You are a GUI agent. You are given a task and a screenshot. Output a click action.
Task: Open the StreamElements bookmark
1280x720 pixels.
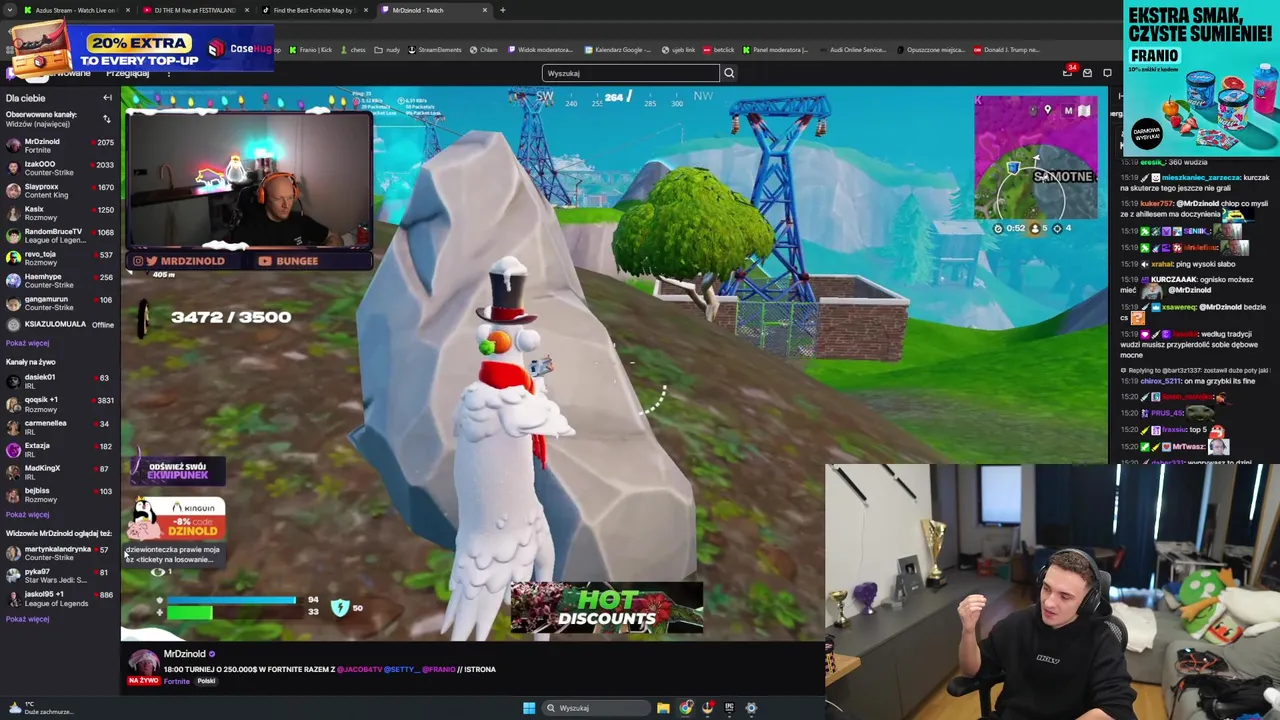coord(435,50)
